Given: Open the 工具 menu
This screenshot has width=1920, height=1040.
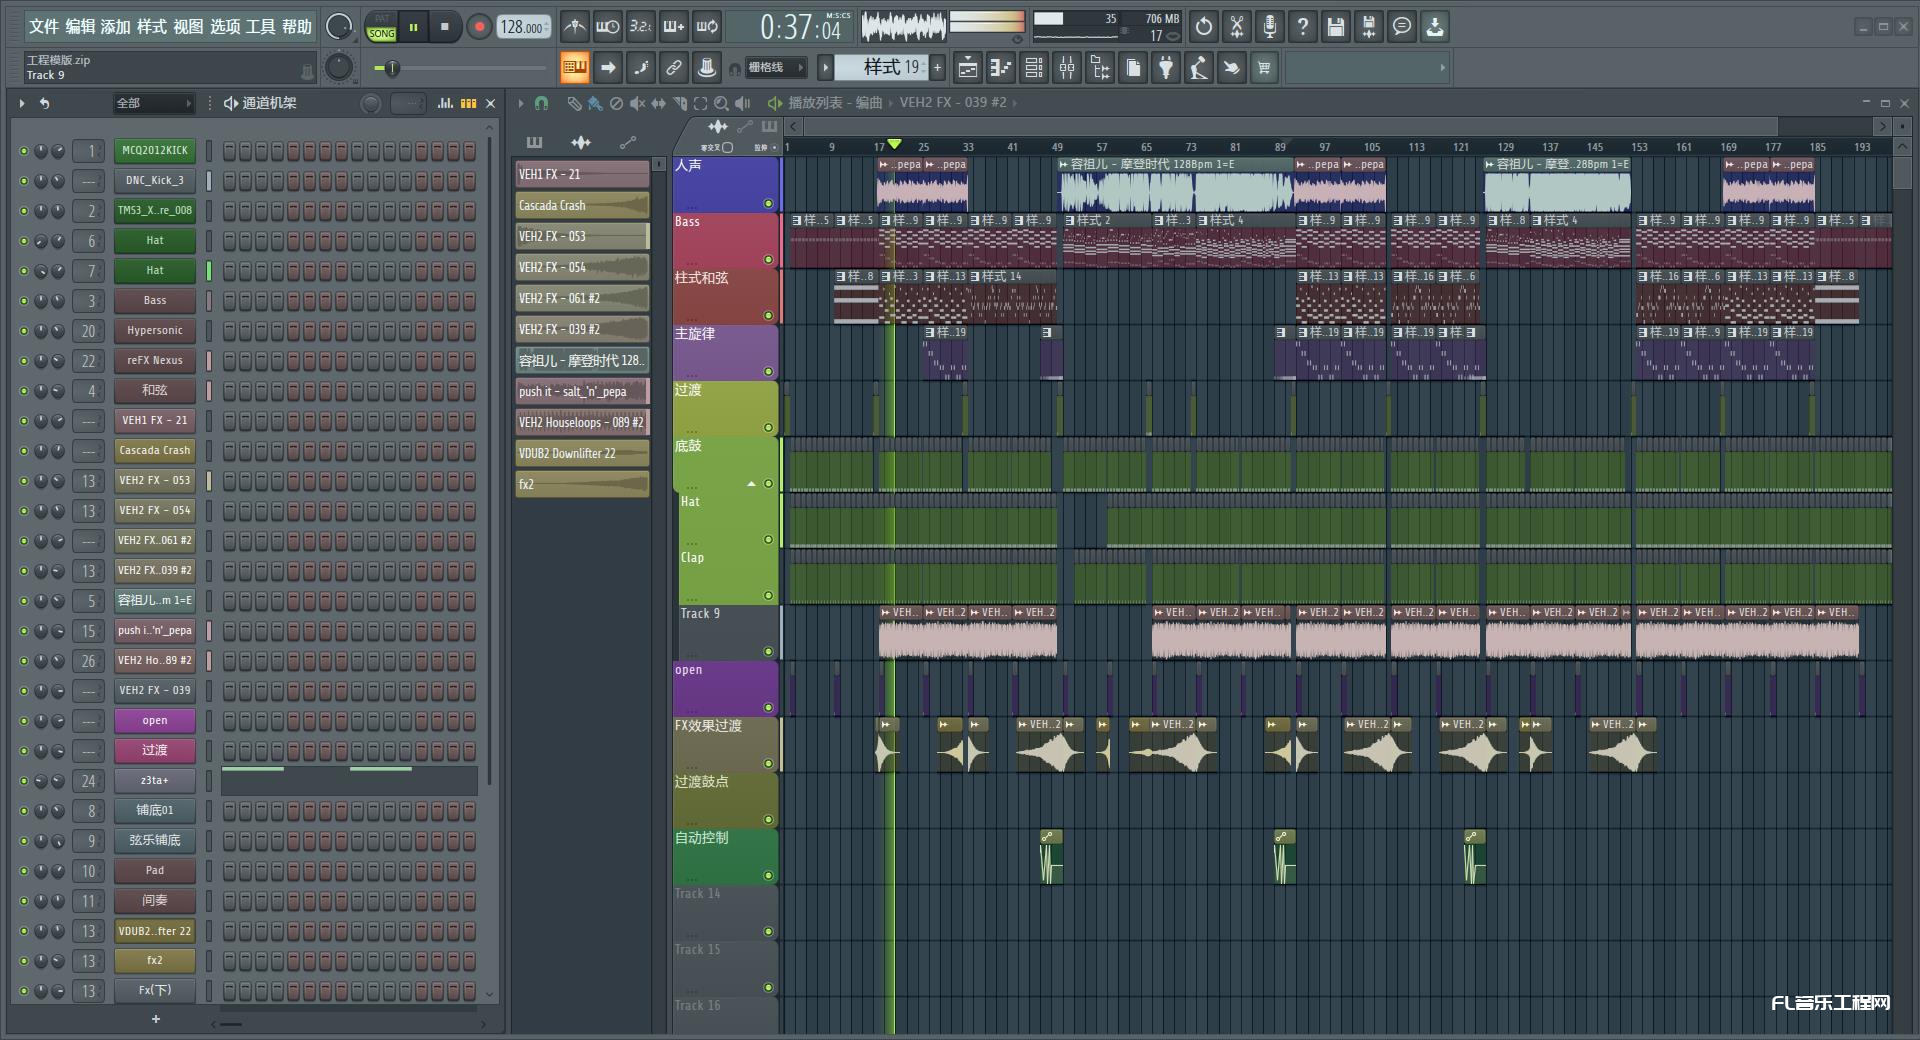Looking at the screenshot, I should [x=260, y=27].
